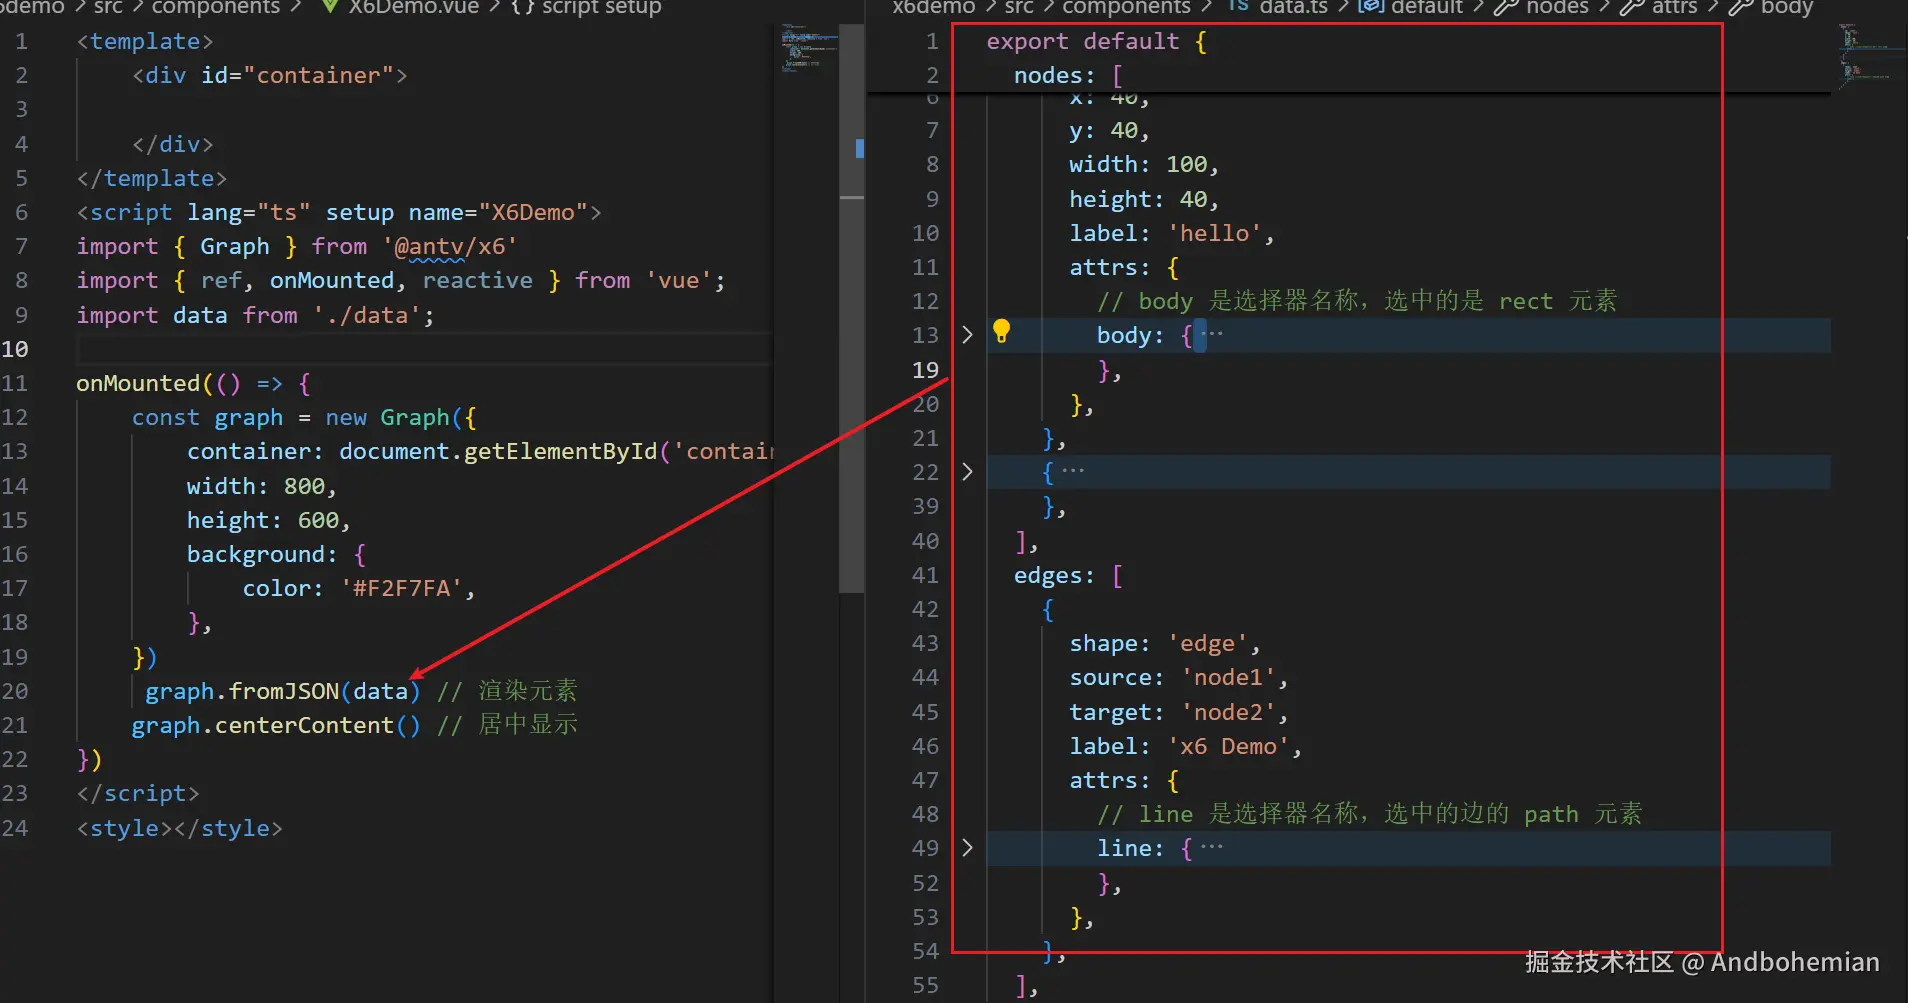
Task: Click 'edges: [' in data.ts
Action: click(1068, 575)
